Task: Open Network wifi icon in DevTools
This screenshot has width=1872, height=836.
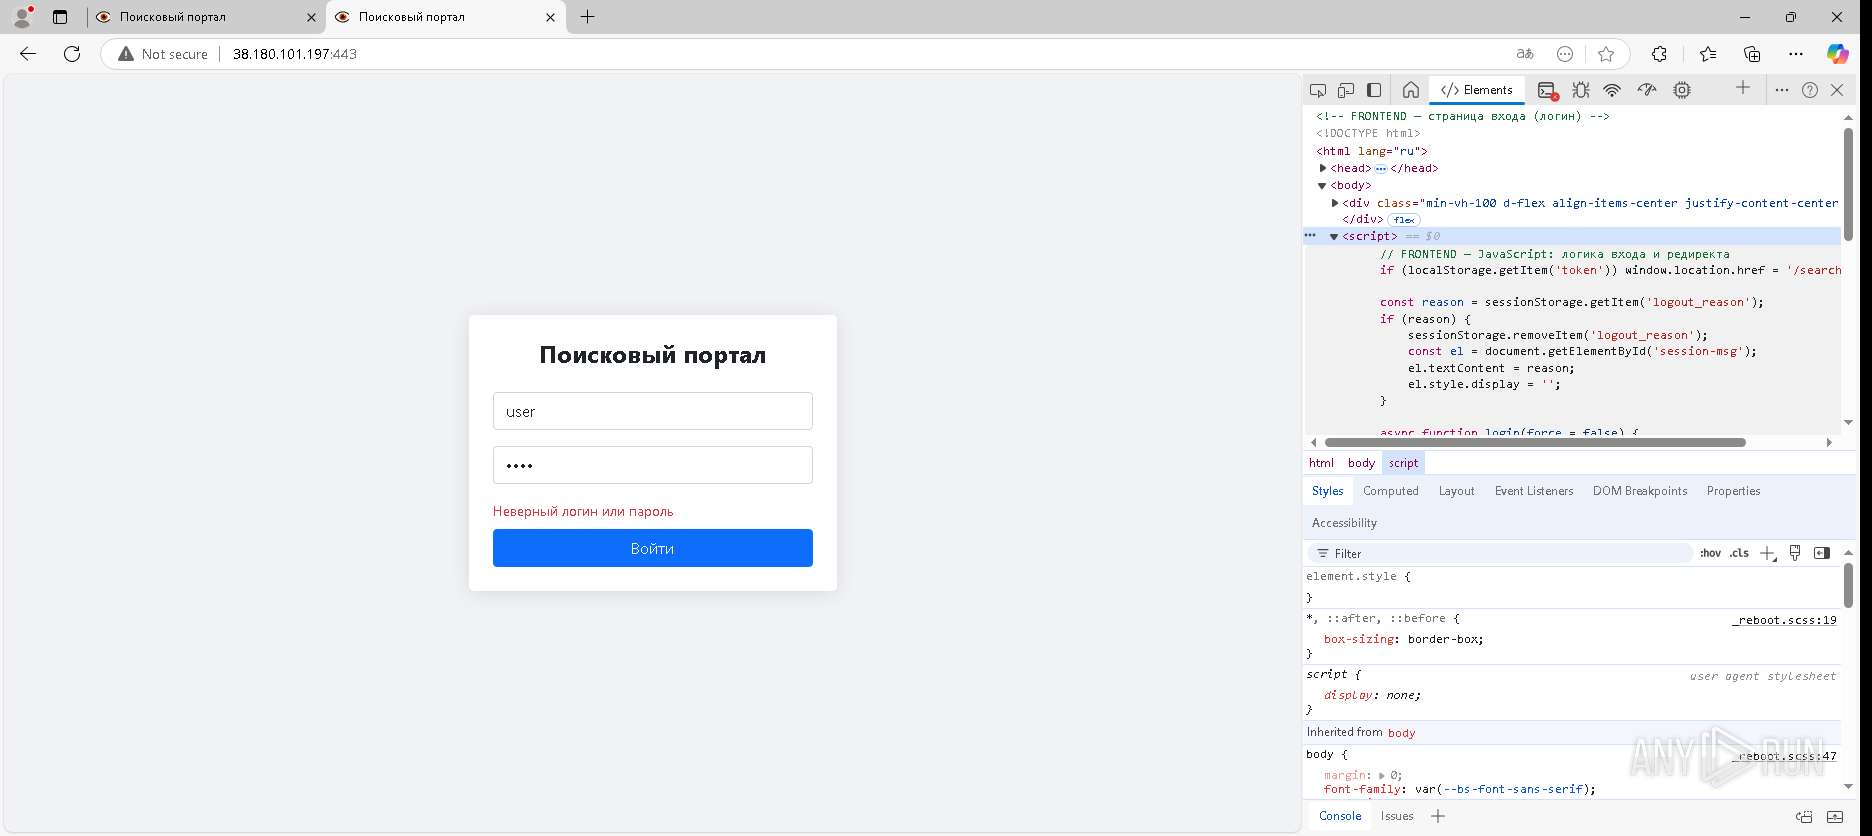Action: 1612,90
